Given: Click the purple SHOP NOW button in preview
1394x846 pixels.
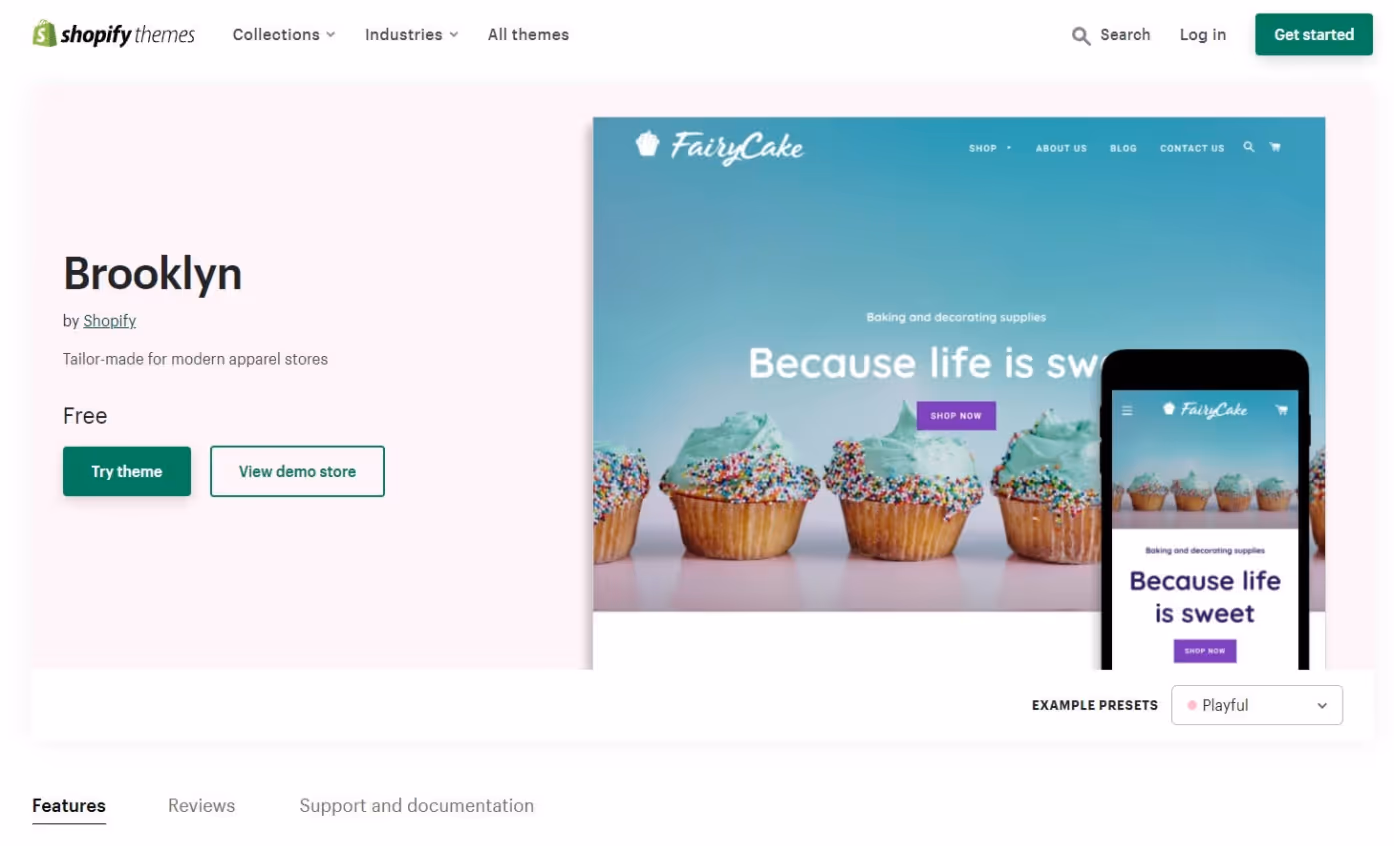Looking at the screenshot, I should coord(956,415).
